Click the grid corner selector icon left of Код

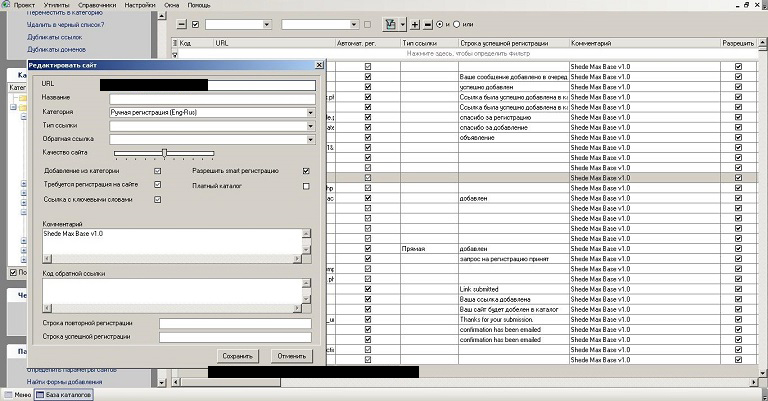[175, 44]
